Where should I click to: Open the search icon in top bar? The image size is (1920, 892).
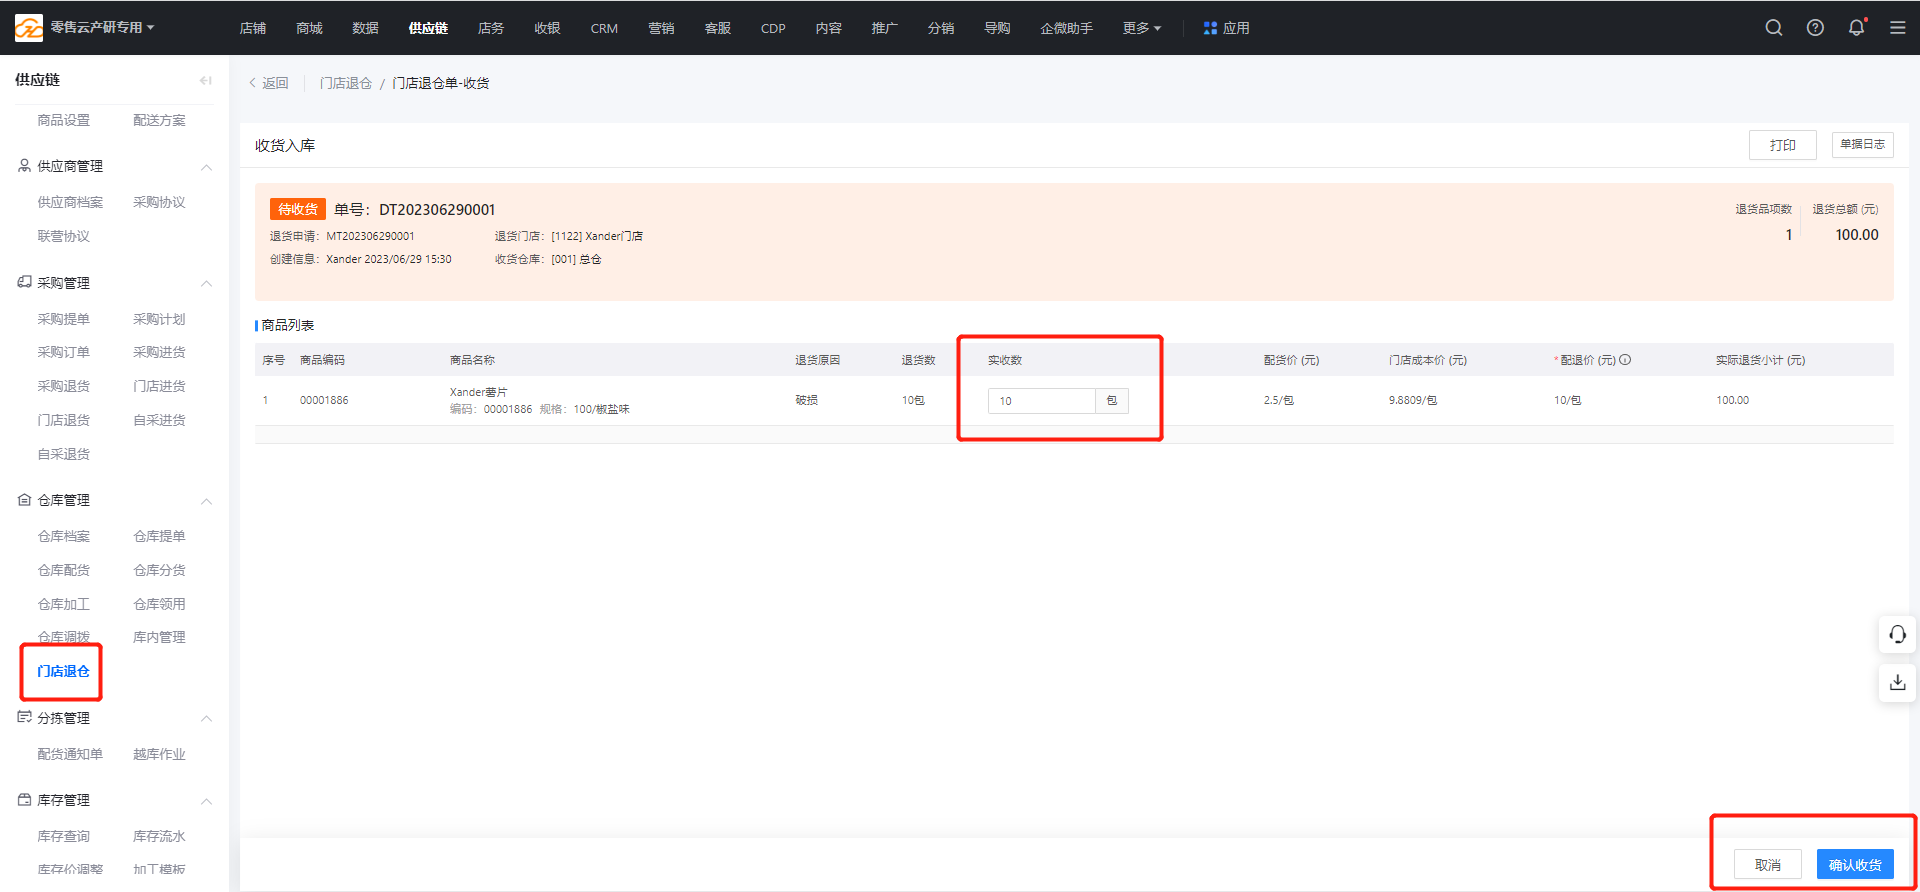pos(1774,28)
